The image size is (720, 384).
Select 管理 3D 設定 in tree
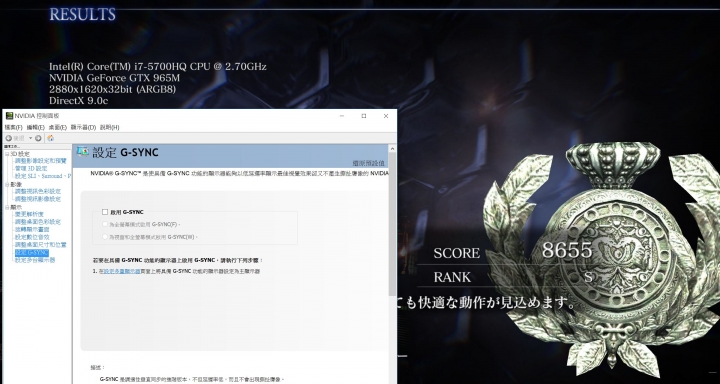coord(31,169)
